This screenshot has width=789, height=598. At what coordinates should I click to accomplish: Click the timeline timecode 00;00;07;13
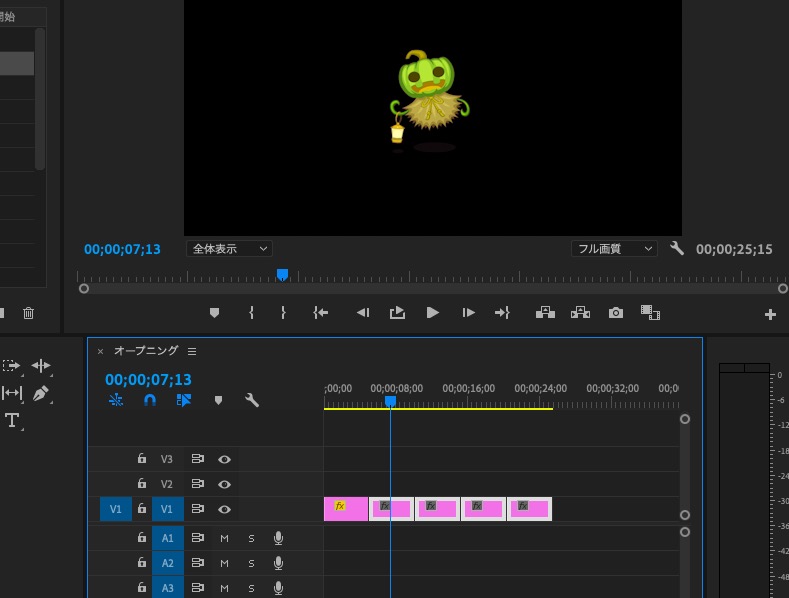pyautogui.click(x=148, y=380)
